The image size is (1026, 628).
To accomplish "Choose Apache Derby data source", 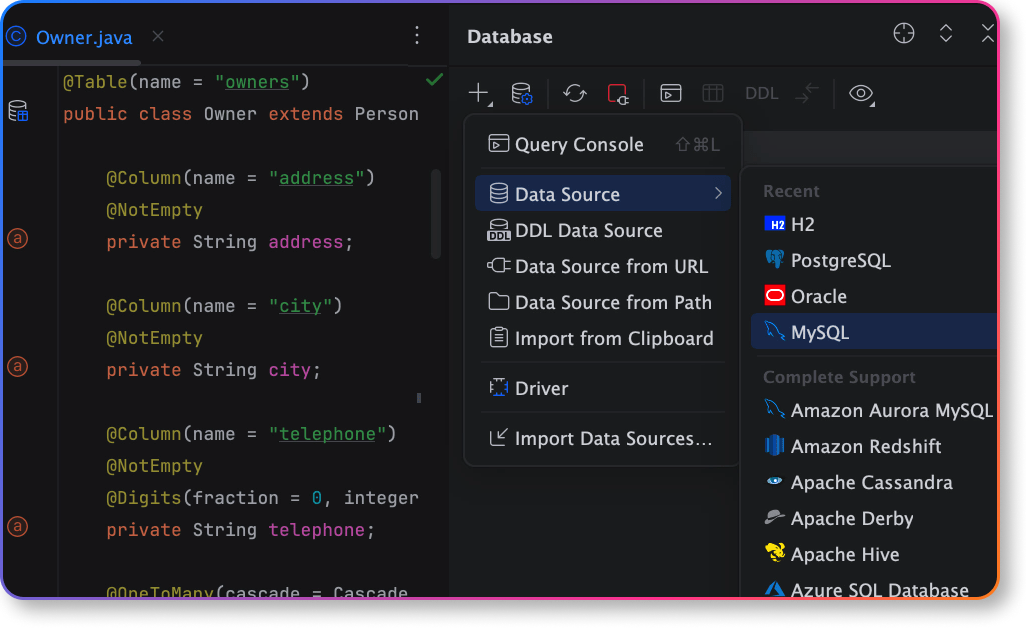I will (x=874, y=518).
